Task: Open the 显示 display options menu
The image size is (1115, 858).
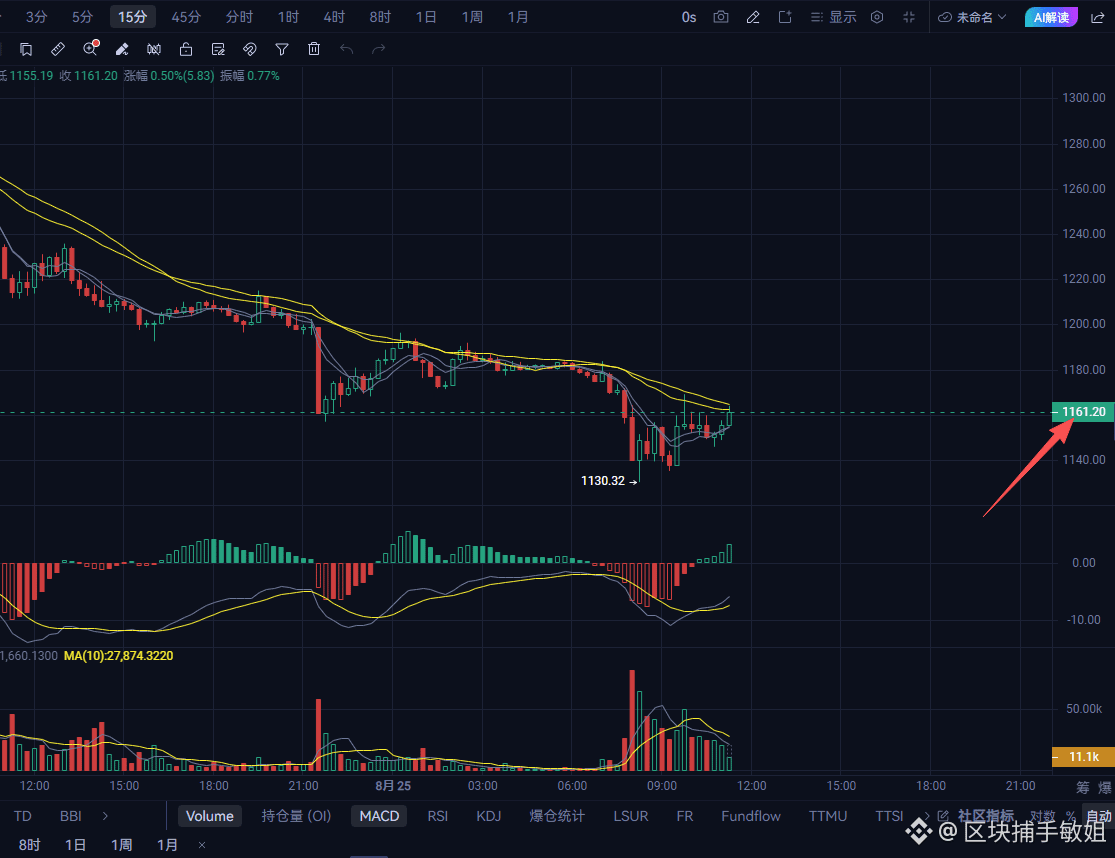Action: pos(834,17)
